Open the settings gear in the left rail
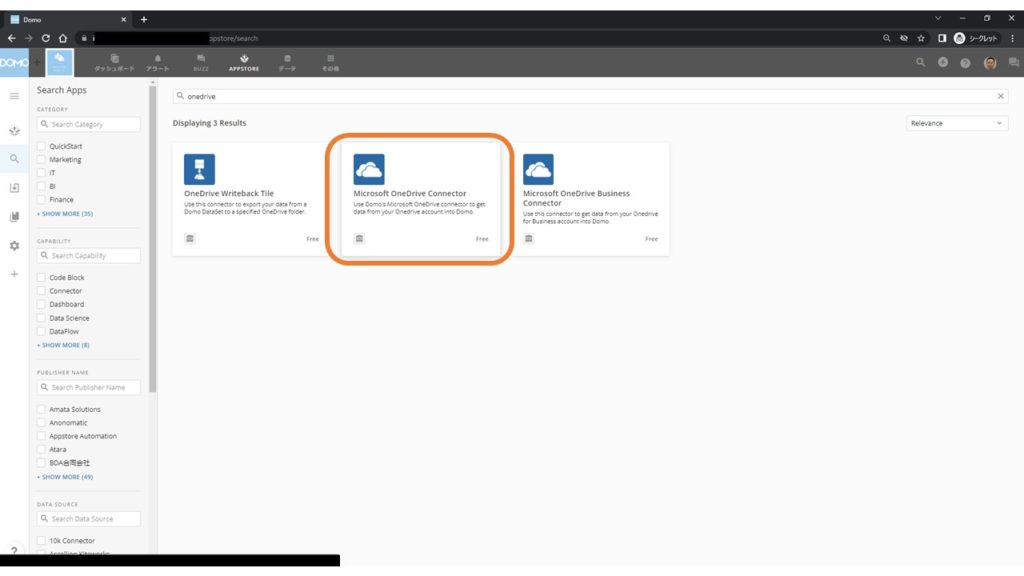Image resolution: width=1024 pixels, height=576 pixels. [x=14, y=246]
